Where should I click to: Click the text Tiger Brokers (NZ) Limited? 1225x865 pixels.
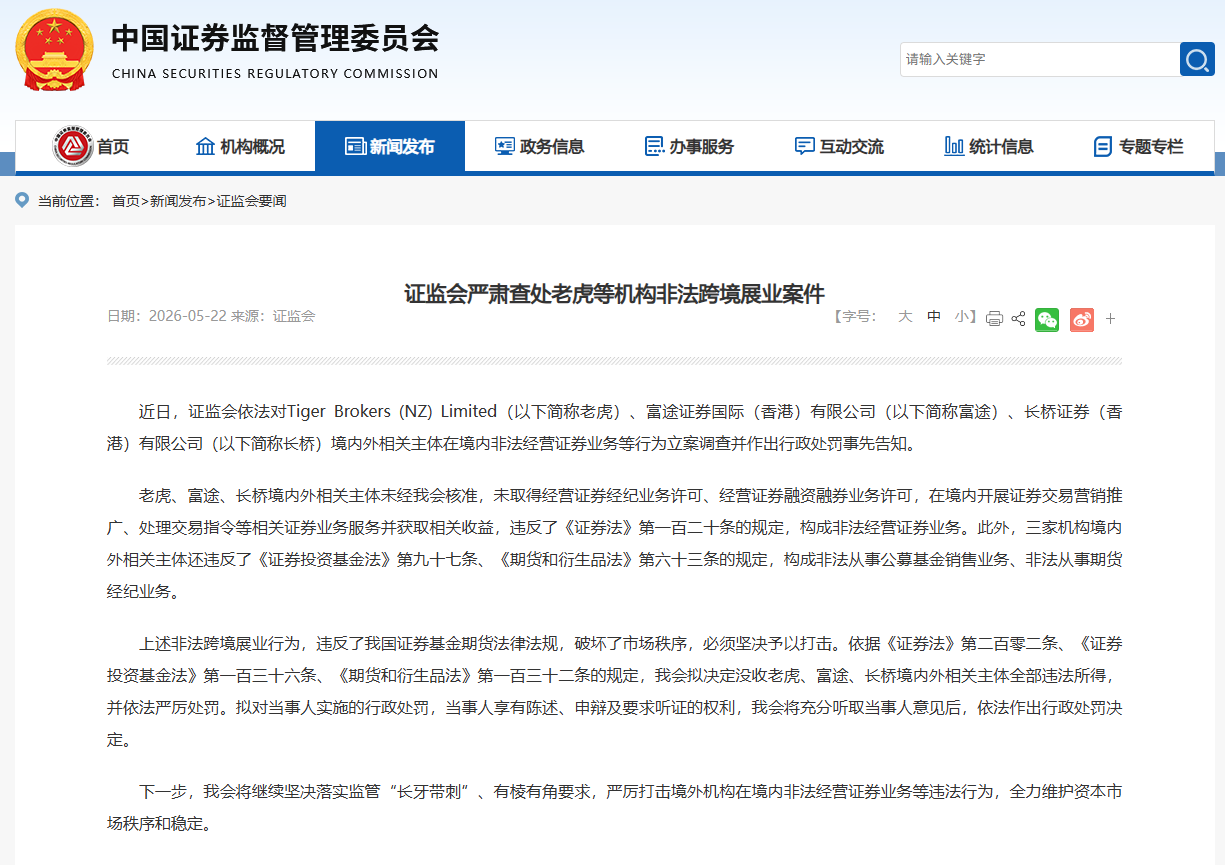[392, 411]
